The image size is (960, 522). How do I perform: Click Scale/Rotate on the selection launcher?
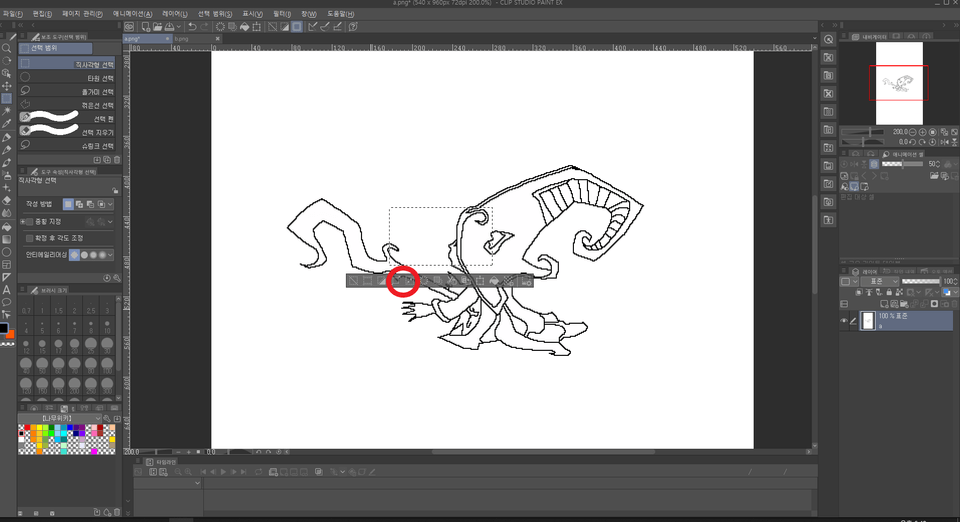tap(479, 281)
